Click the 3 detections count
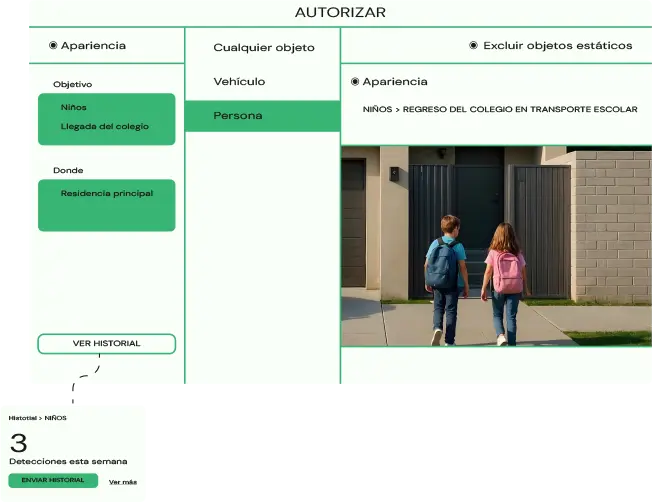Image resolution: width=654 pixels, height=502 pixels. click(x=18, y=443)
